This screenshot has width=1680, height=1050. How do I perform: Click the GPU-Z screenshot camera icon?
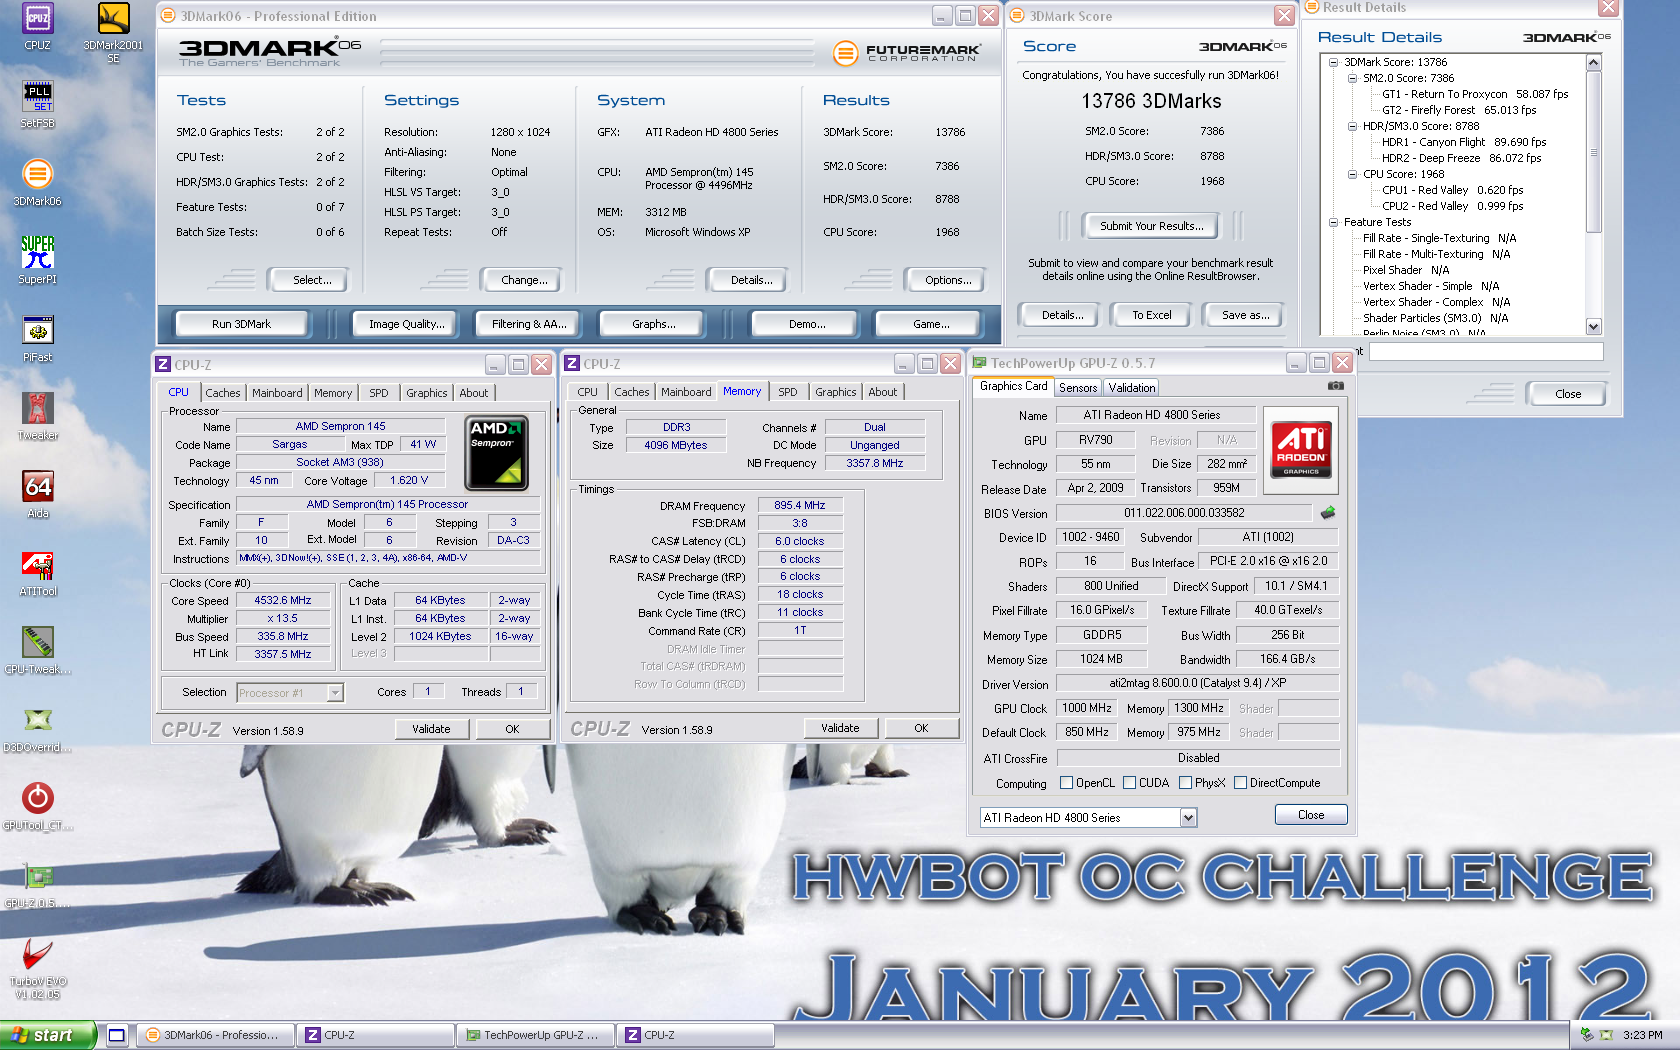pos(1335,386)
